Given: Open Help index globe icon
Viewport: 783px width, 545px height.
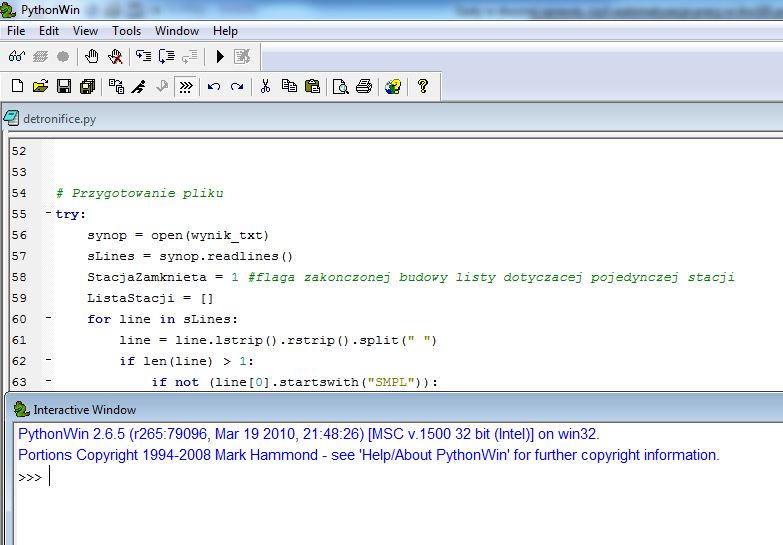Looking at the screenshot, I should point(393,86).
